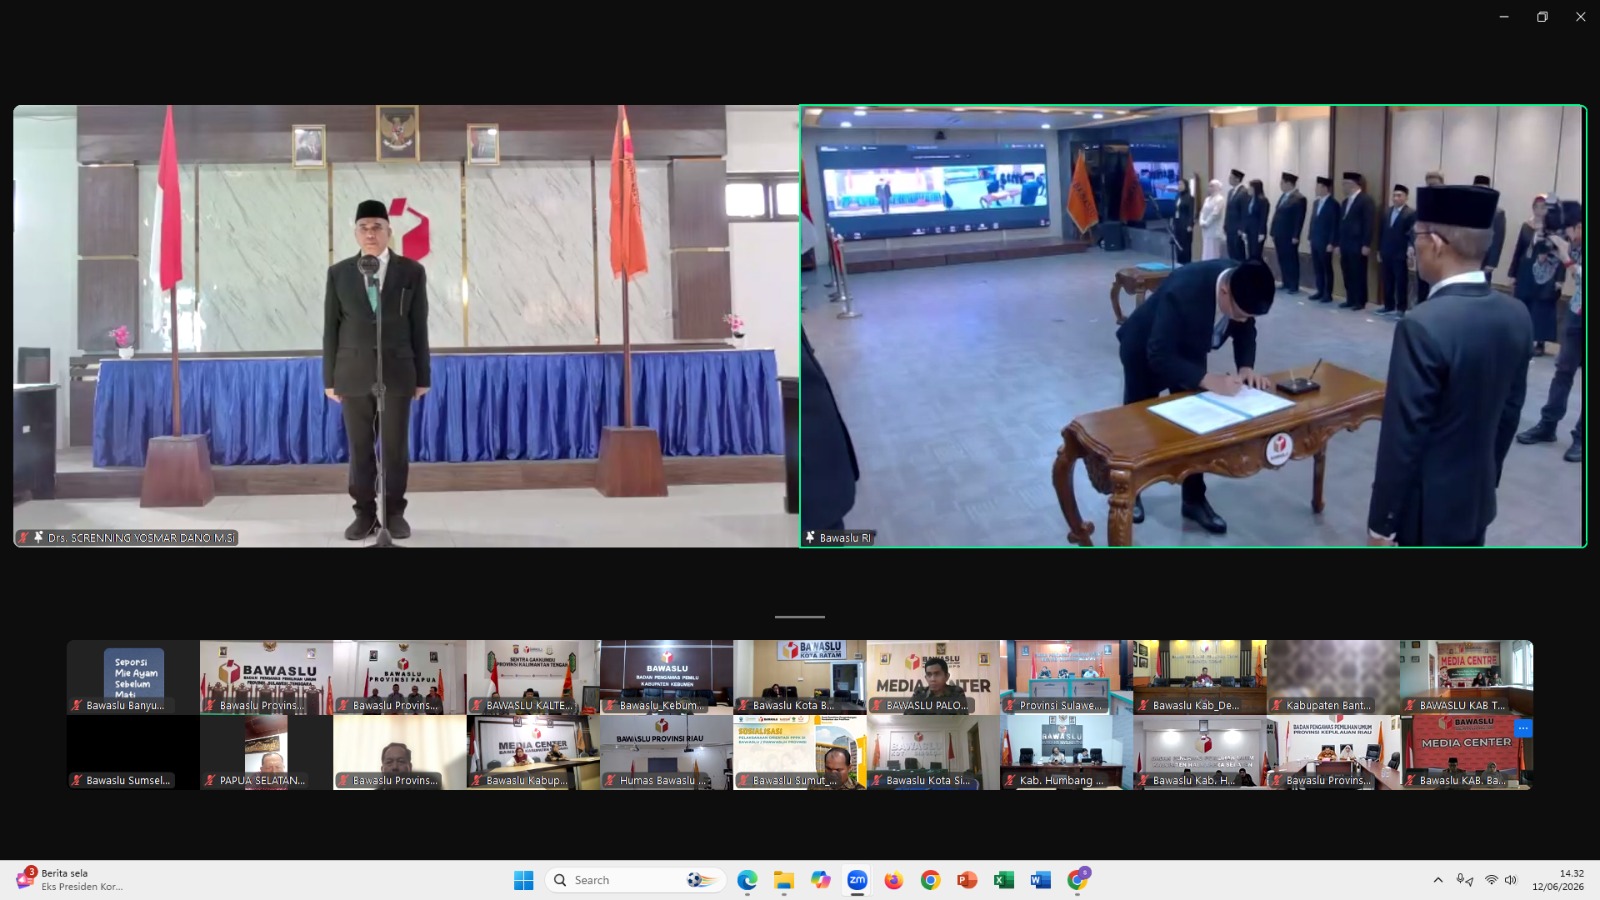Select the Bawaslu Kota B... participant thumbnail
The image size is (1600, 900).
point(800,677)
